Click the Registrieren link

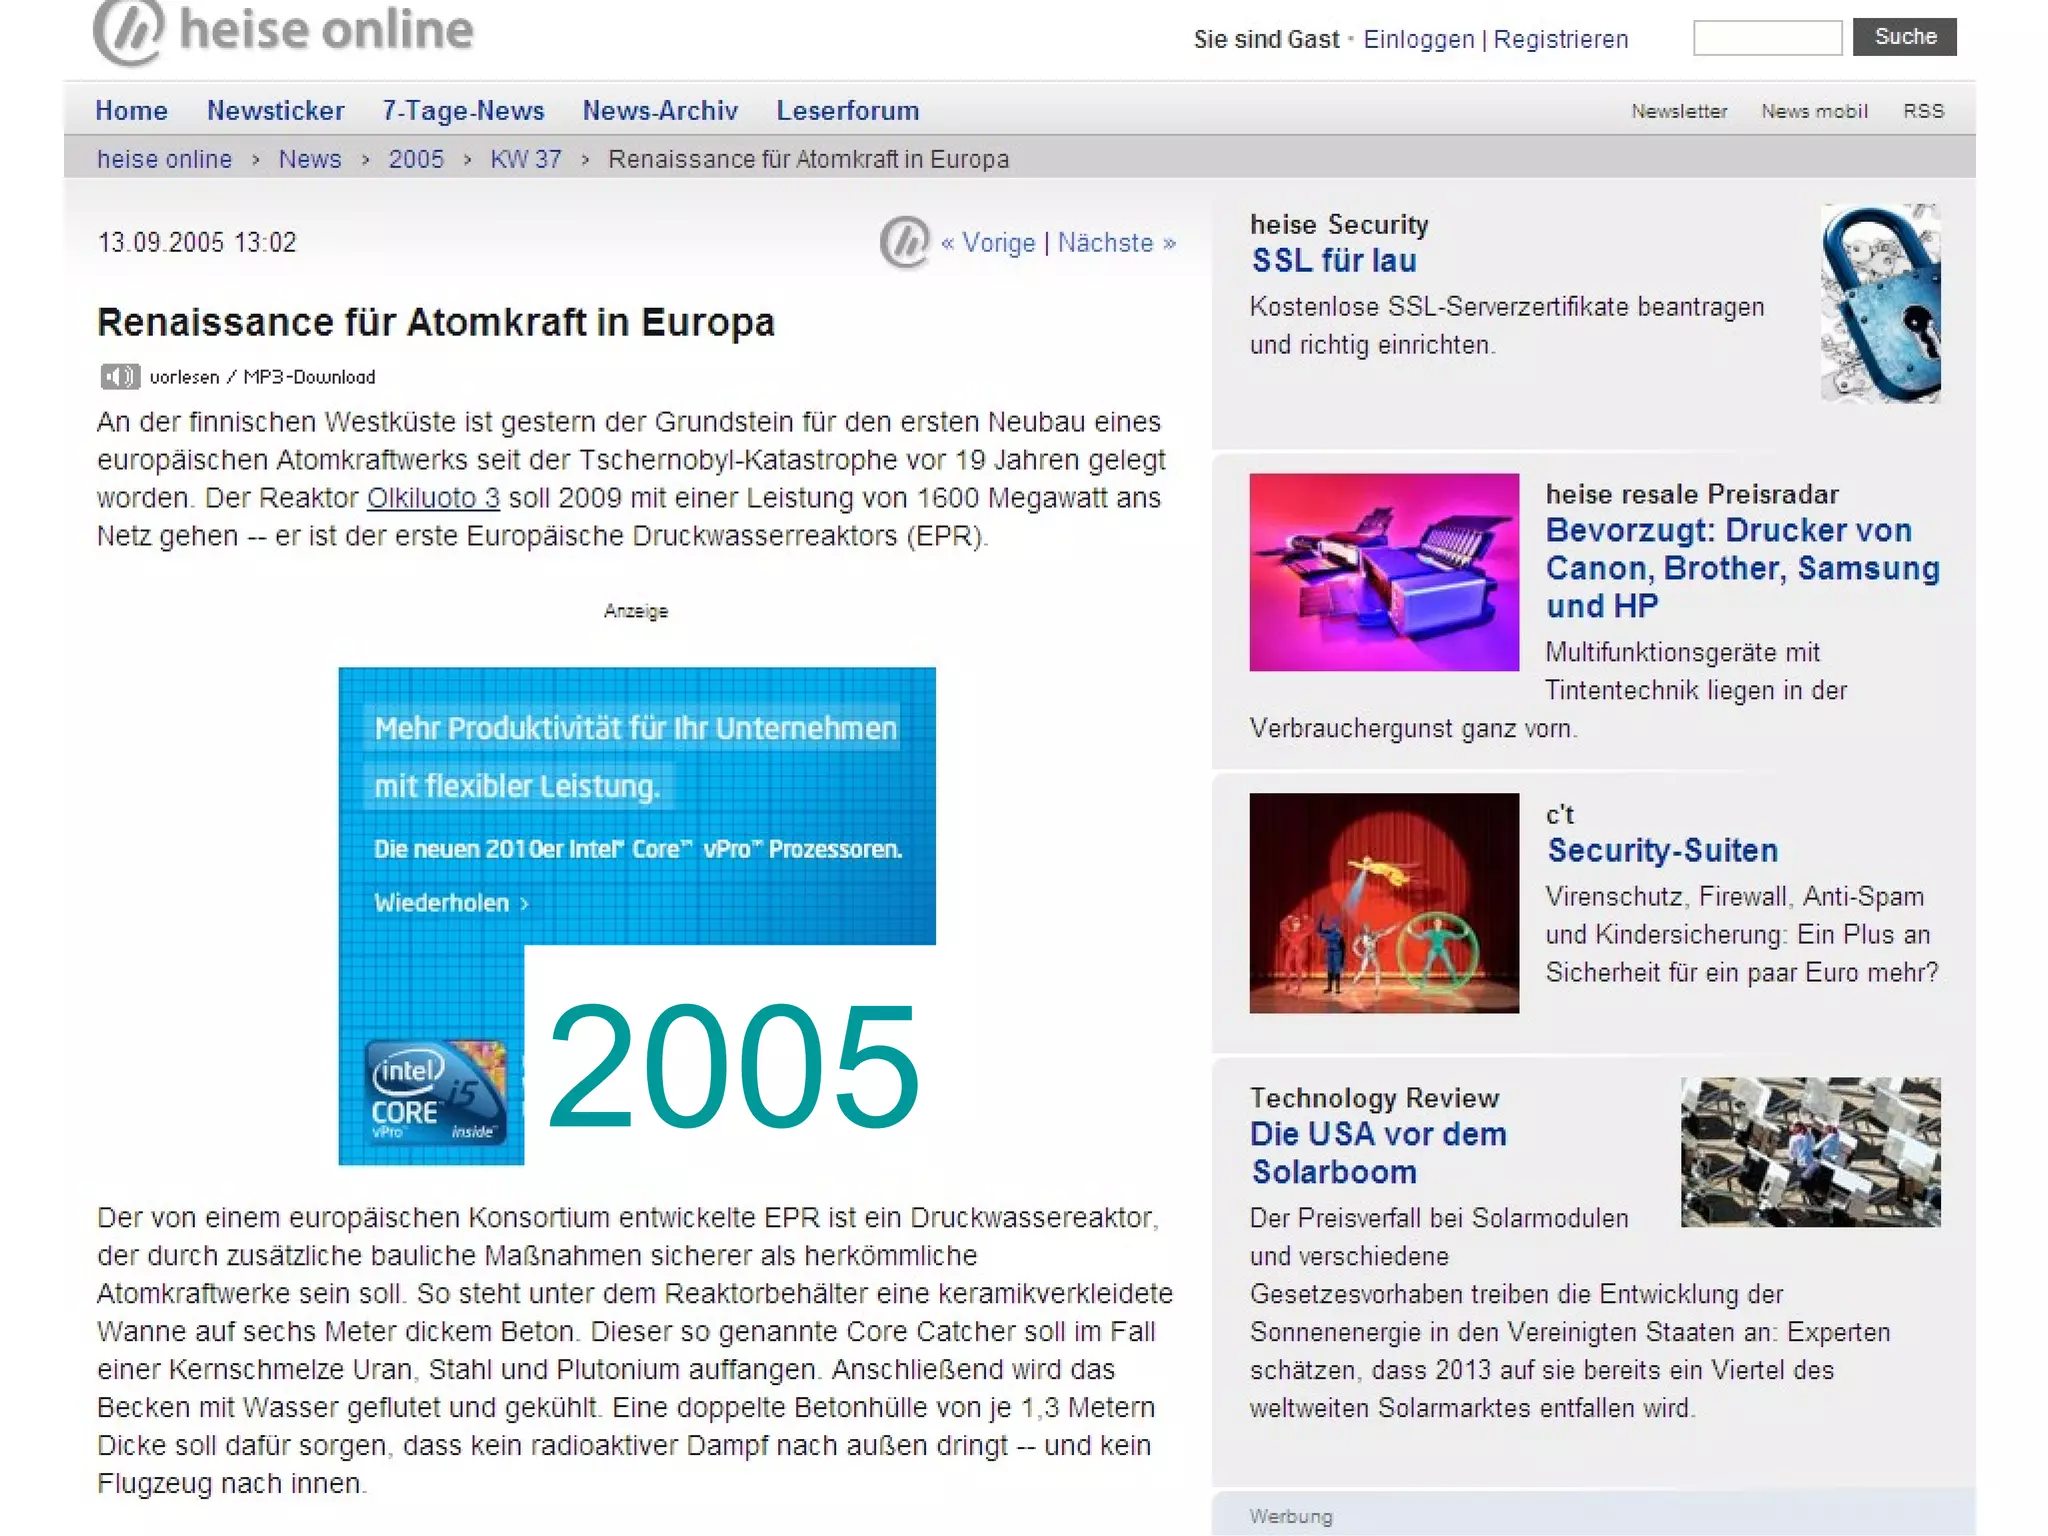coord(1560,39)
